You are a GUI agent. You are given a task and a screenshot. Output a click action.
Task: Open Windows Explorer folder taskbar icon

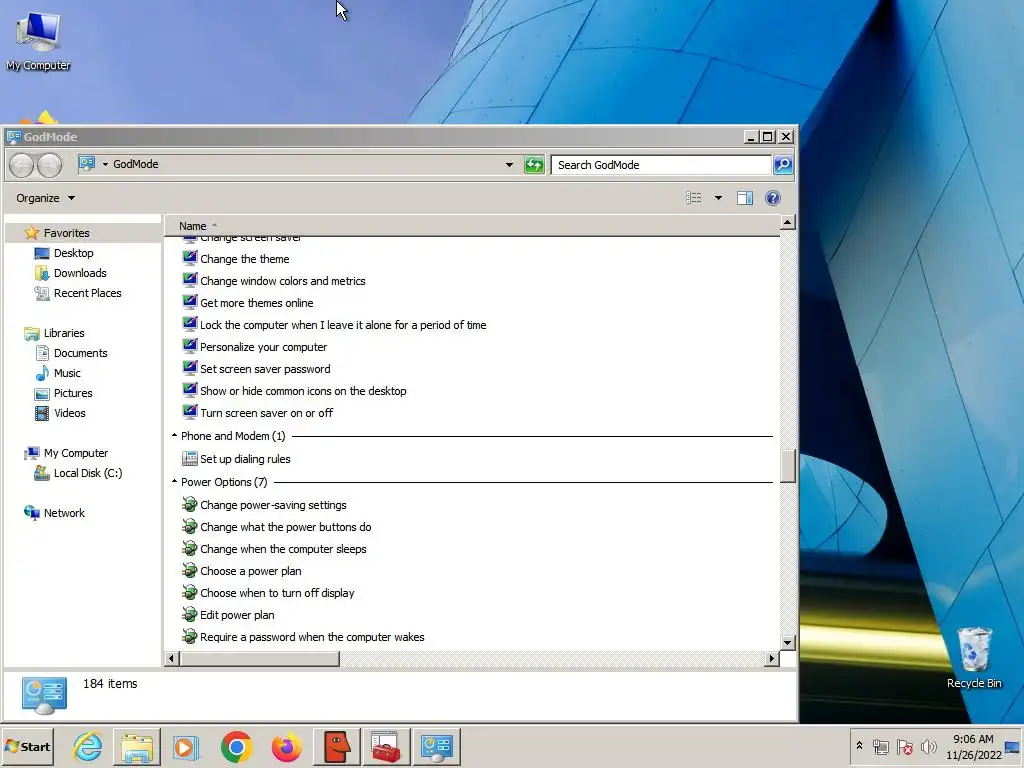point(136,746)
